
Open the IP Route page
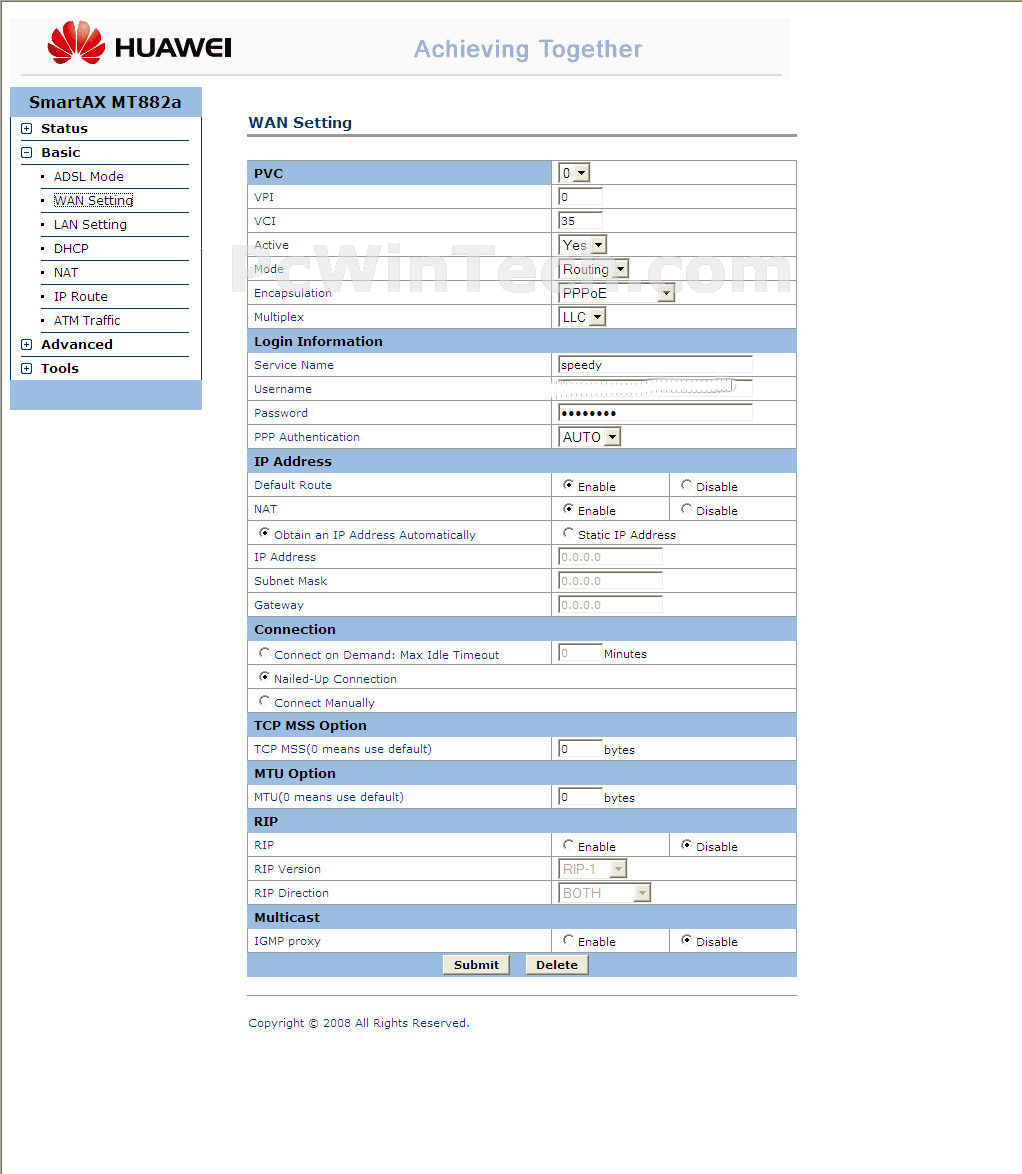(80, 296)
